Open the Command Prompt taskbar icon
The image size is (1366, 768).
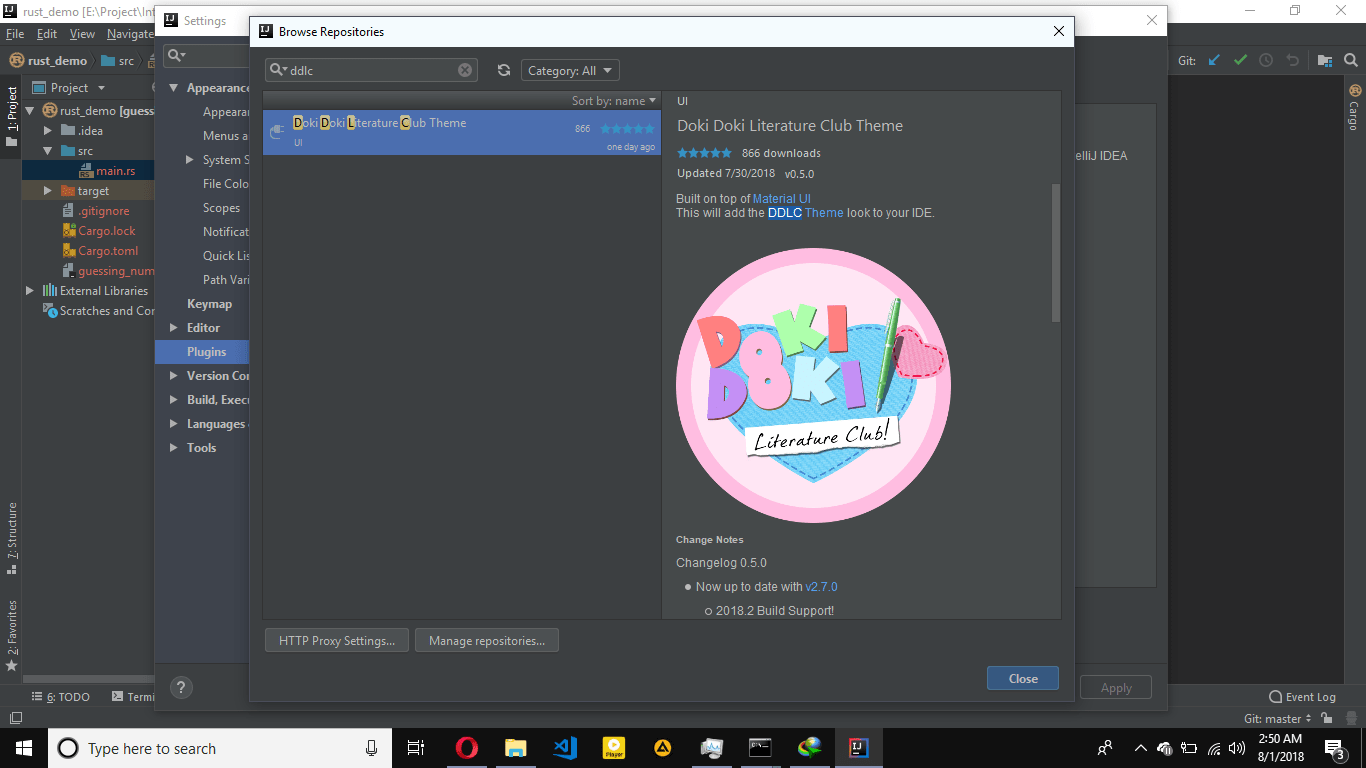point(760,747)
